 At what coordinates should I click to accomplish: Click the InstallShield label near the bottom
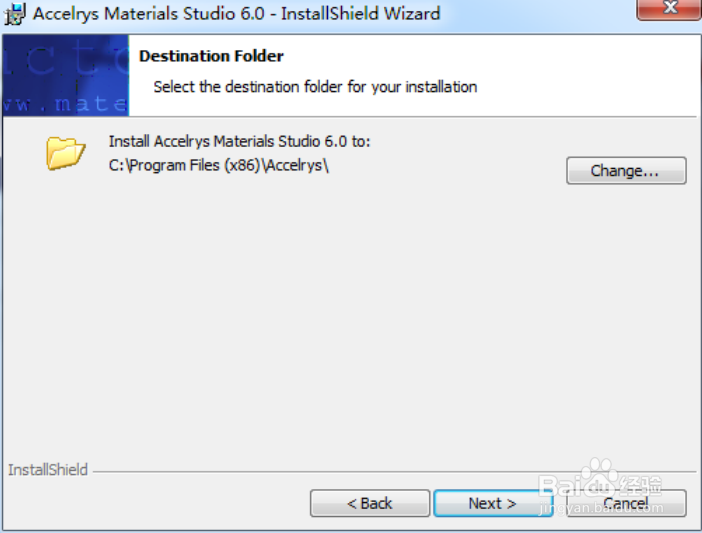pos(48,470)
